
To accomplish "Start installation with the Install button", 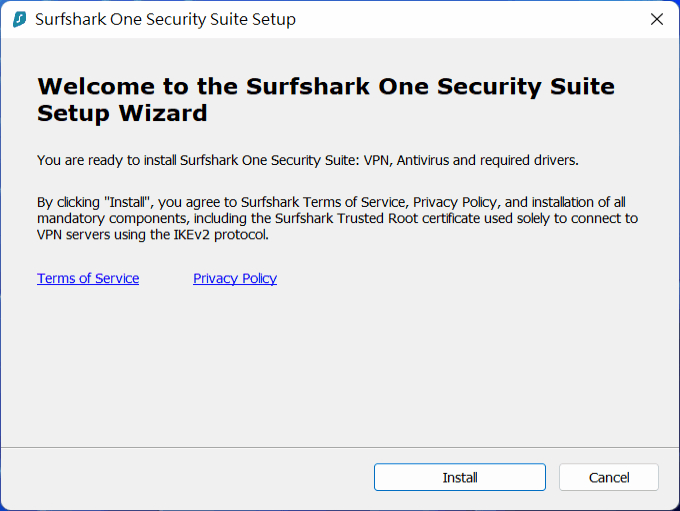I will pos(460,477).
